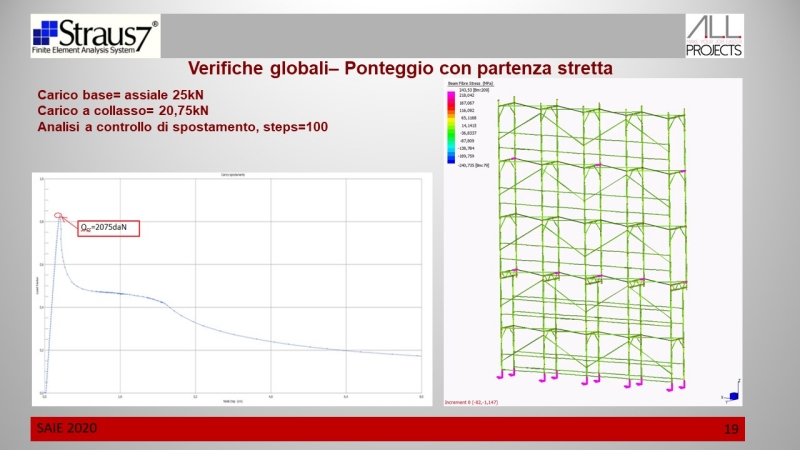Click the red arrow pointing to peak

[x=70, y=222]
